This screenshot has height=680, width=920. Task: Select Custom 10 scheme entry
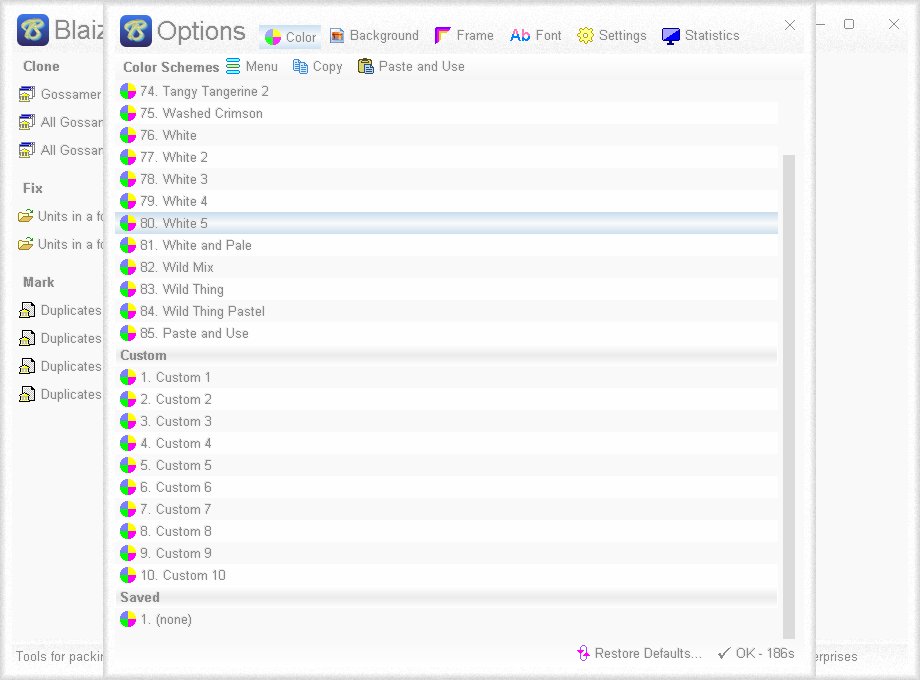coord(447,576)
